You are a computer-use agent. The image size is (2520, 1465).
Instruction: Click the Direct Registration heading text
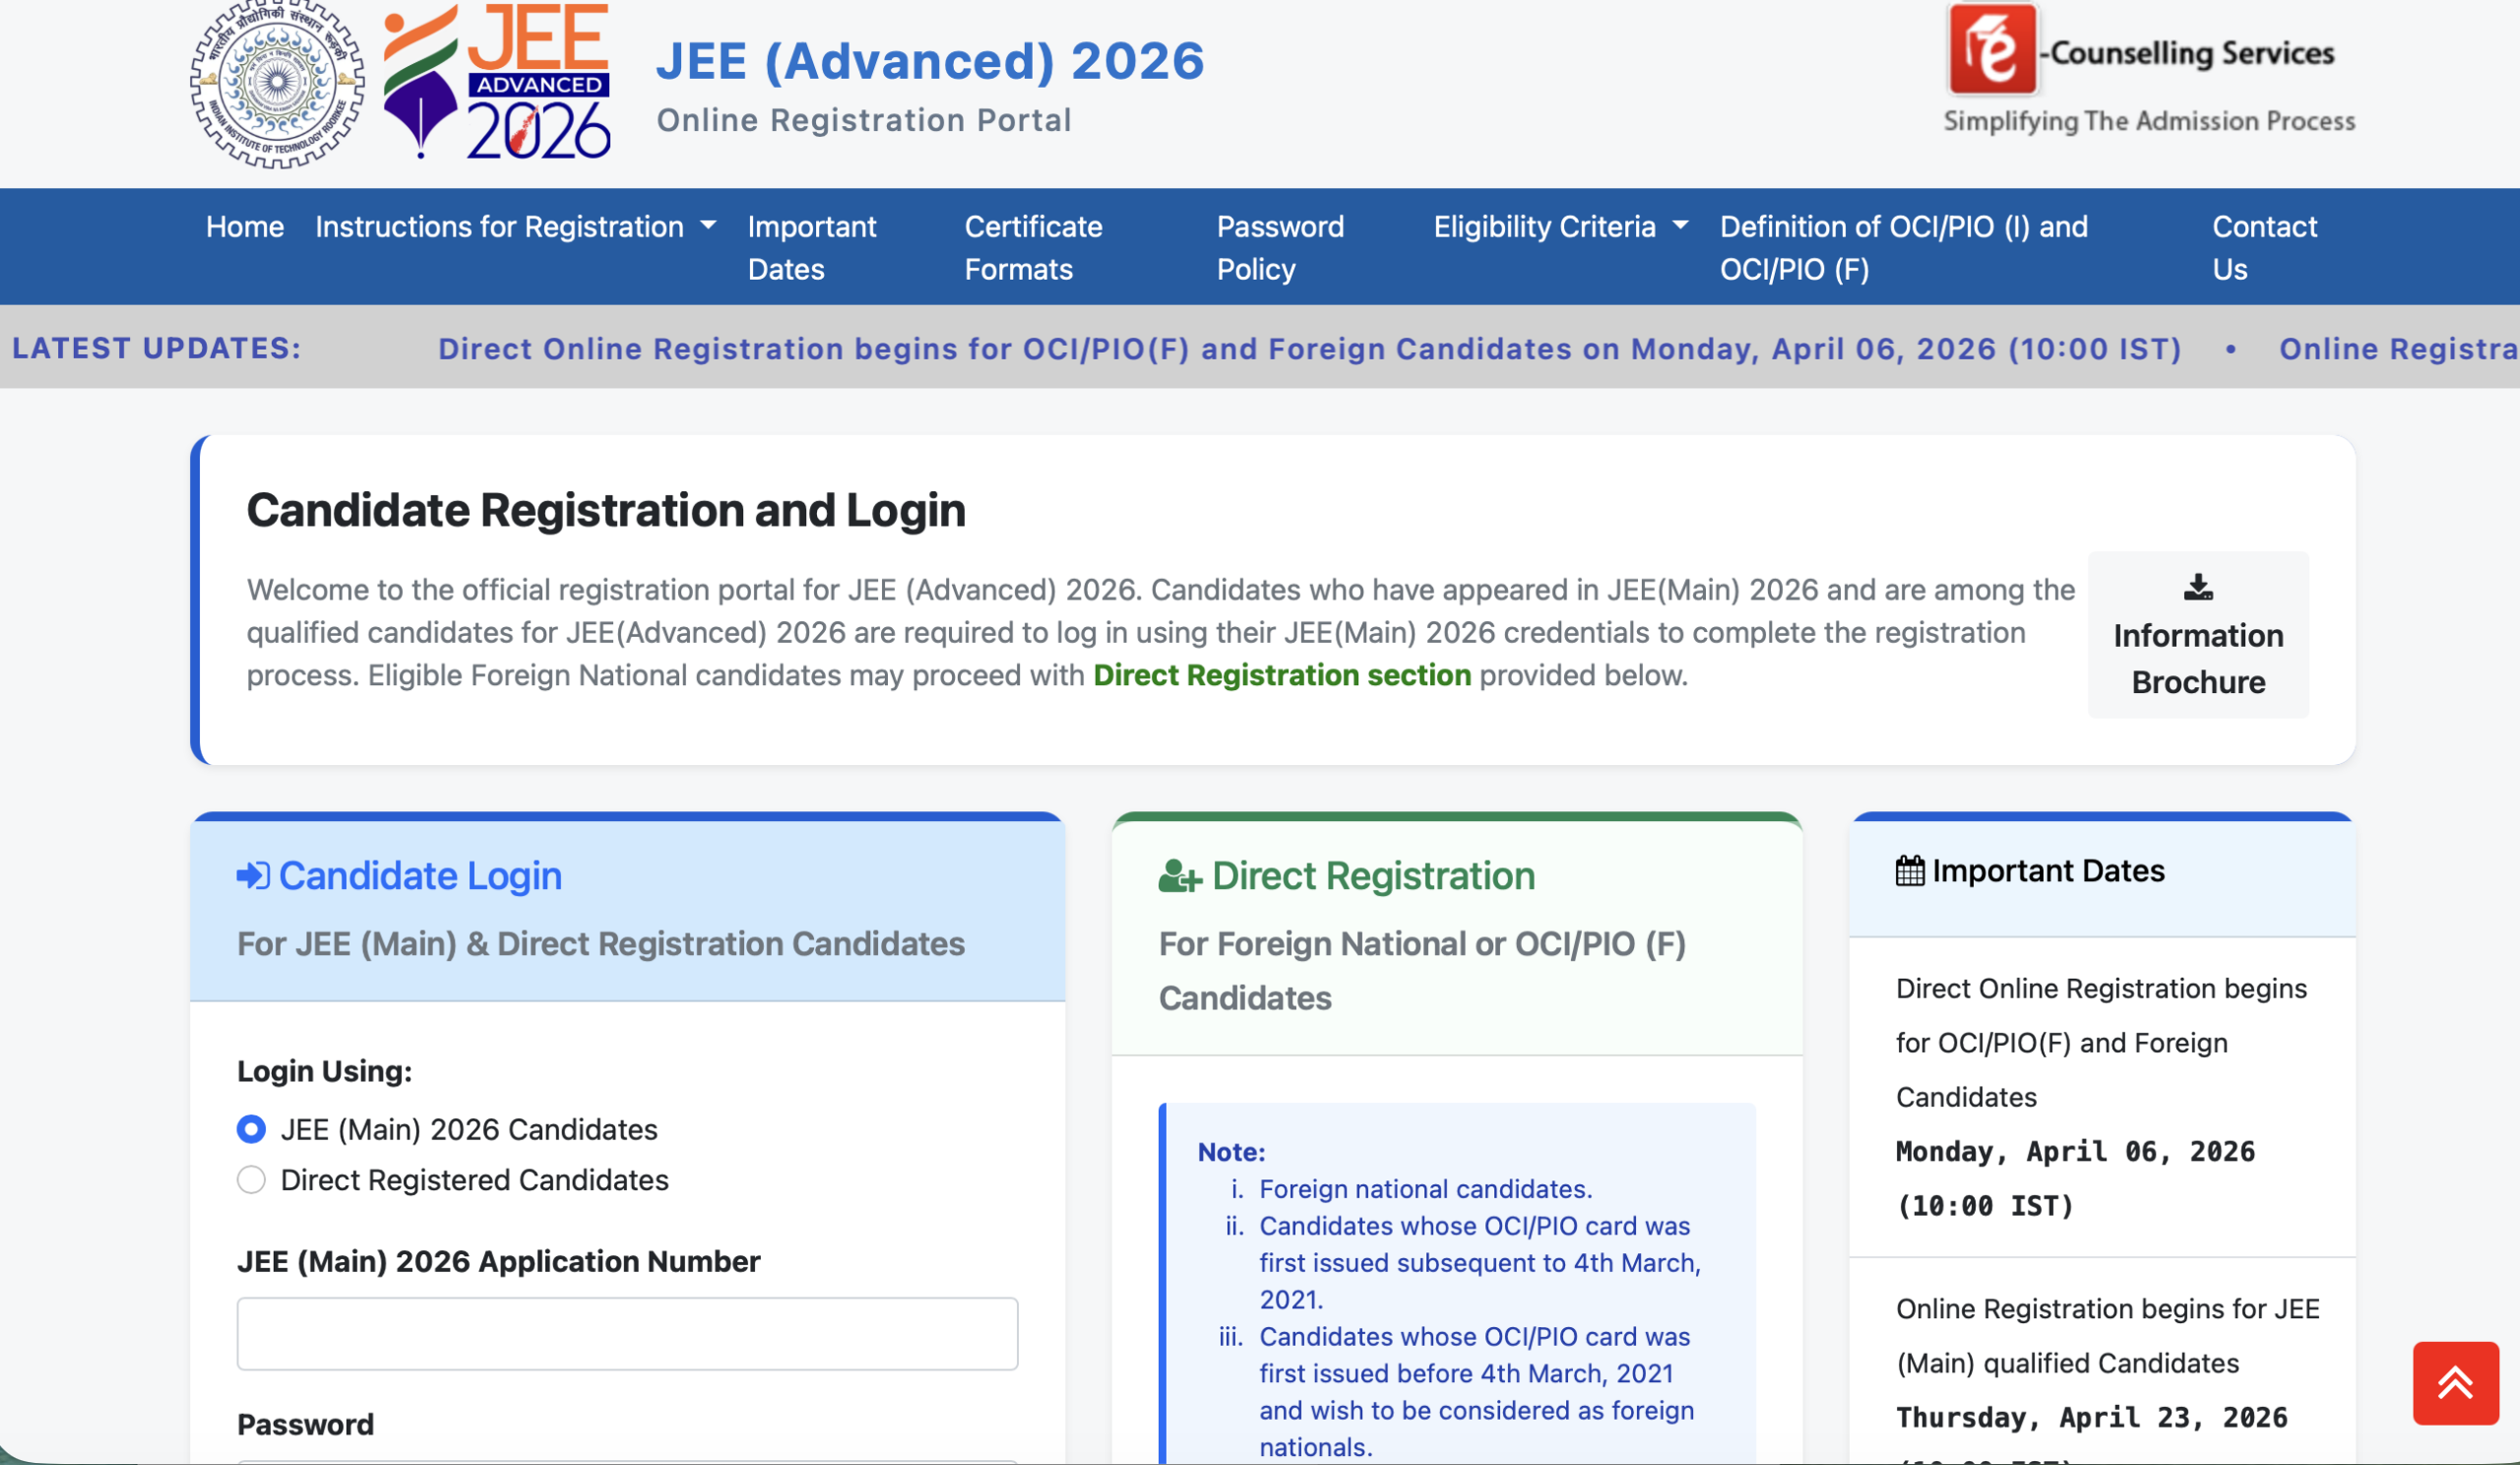coord(1373,876)
